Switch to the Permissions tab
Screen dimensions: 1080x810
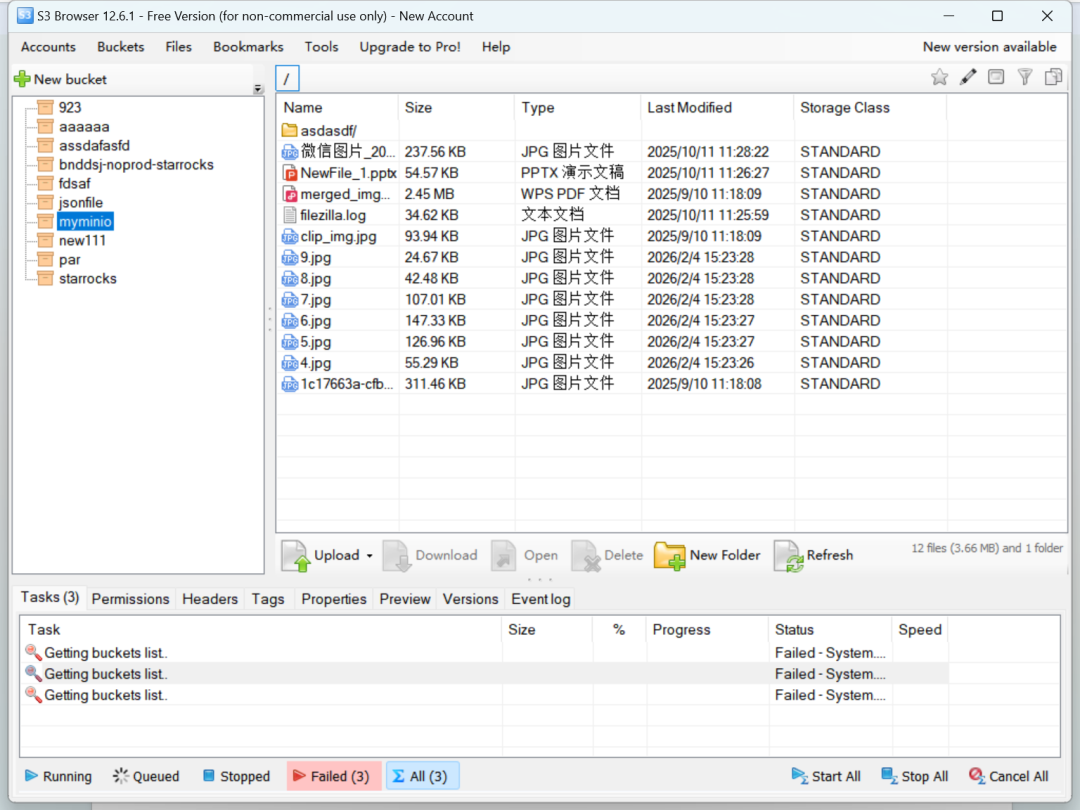(130, 599)
